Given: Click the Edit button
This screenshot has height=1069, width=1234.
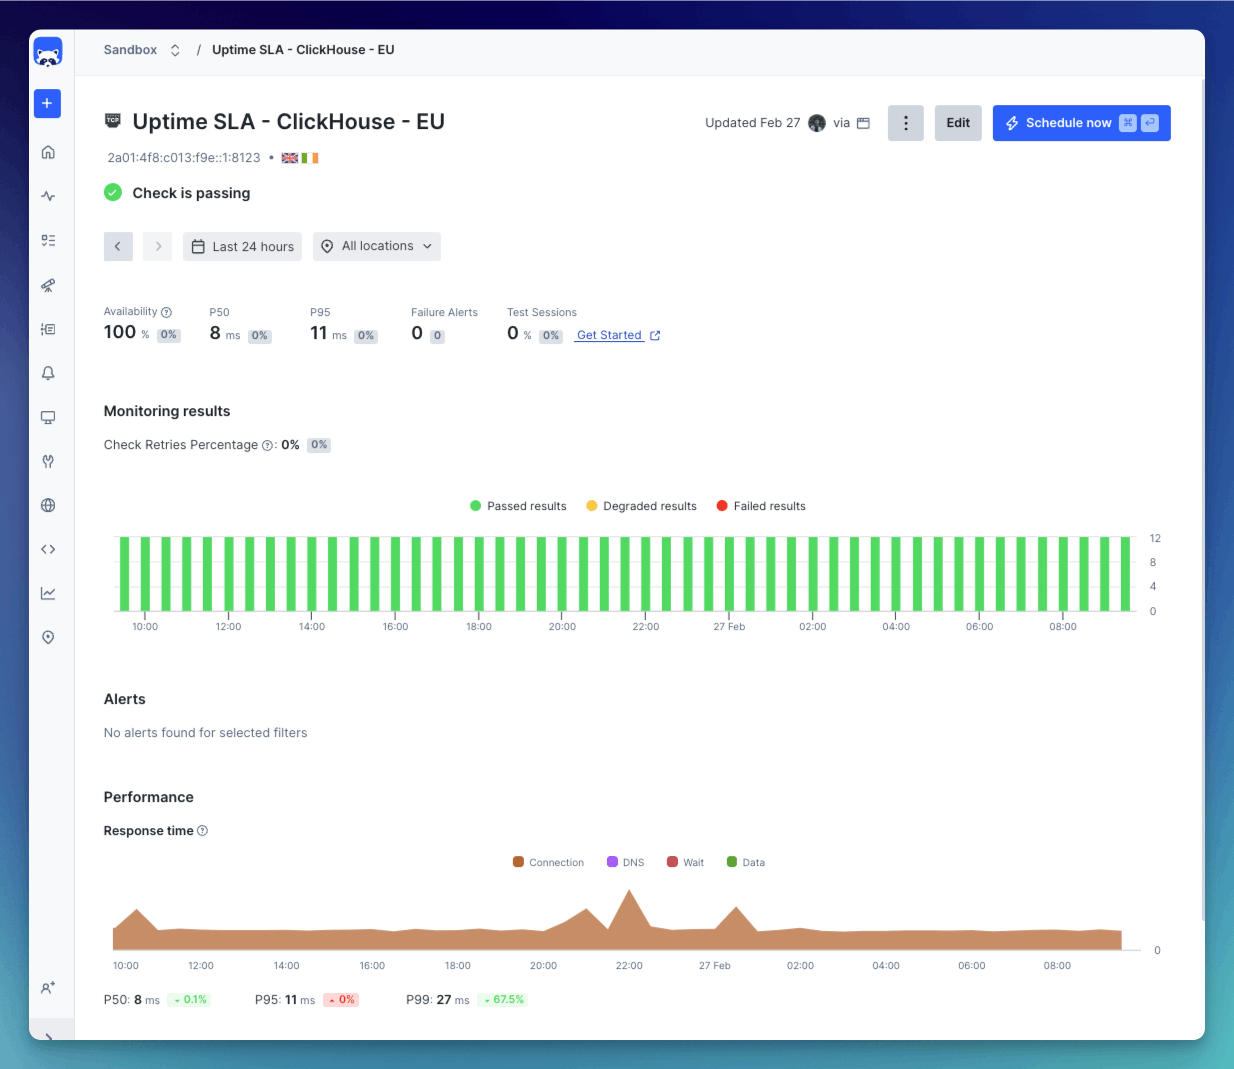Looking at the screenshot, I should (958, 123).
